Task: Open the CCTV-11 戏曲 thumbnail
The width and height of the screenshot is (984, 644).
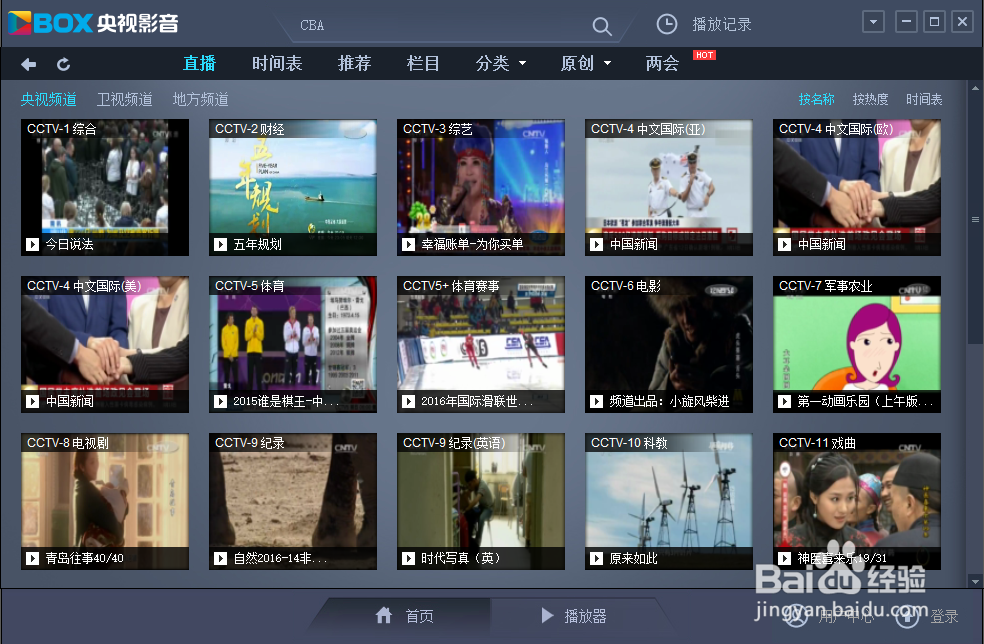Action: (x=857, y=501)
